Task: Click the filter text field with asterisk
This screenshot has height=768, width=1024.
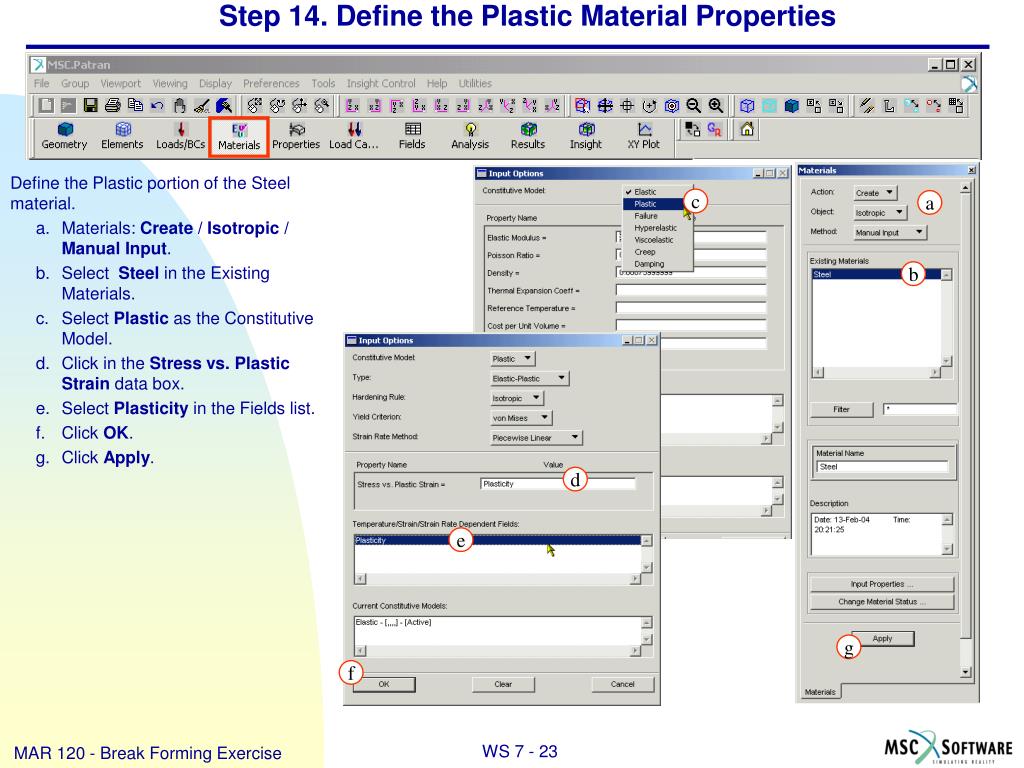Action: click(x=920, y=409)
